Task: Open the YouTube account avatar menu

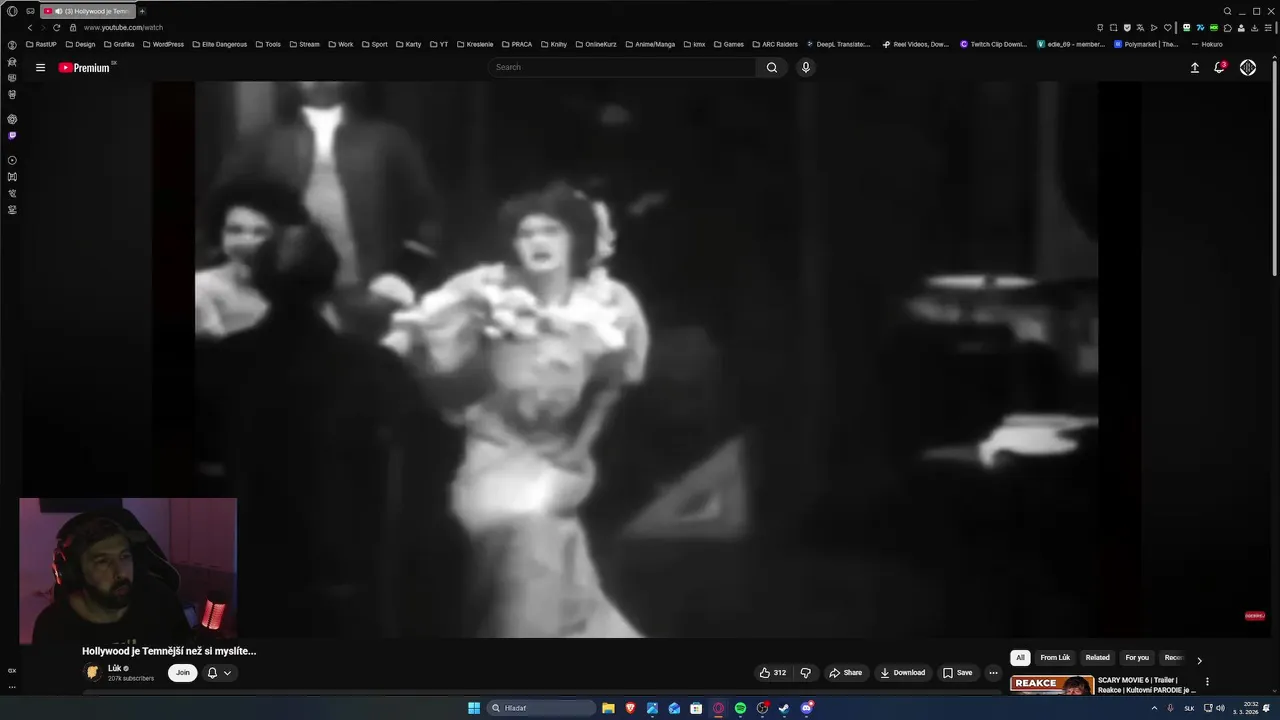Action: tap(1248, 68)
